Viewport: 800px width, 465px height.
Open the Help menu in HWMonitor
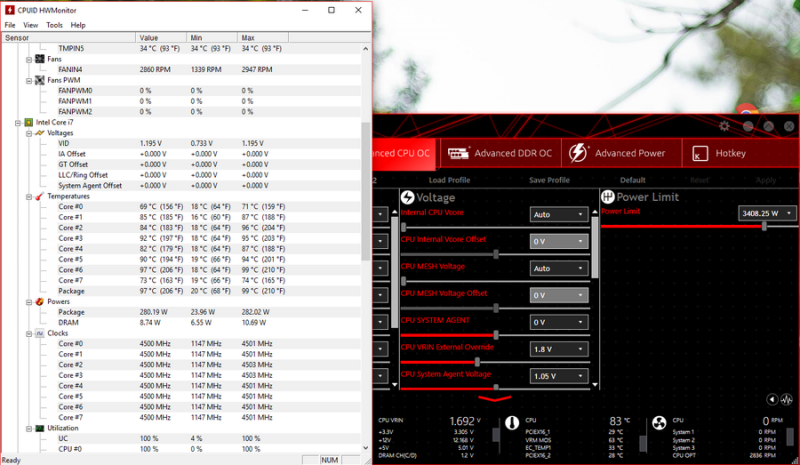coord(78,25)
